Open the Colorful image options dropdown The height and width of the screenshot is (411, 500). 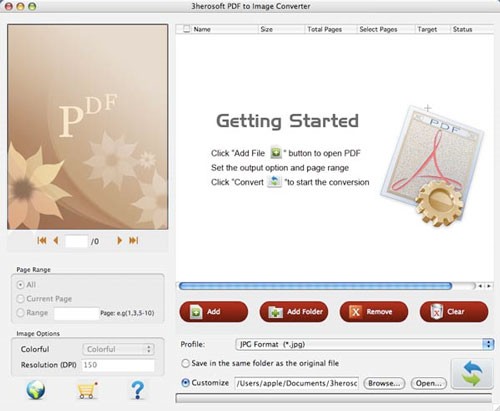[118, 349]
